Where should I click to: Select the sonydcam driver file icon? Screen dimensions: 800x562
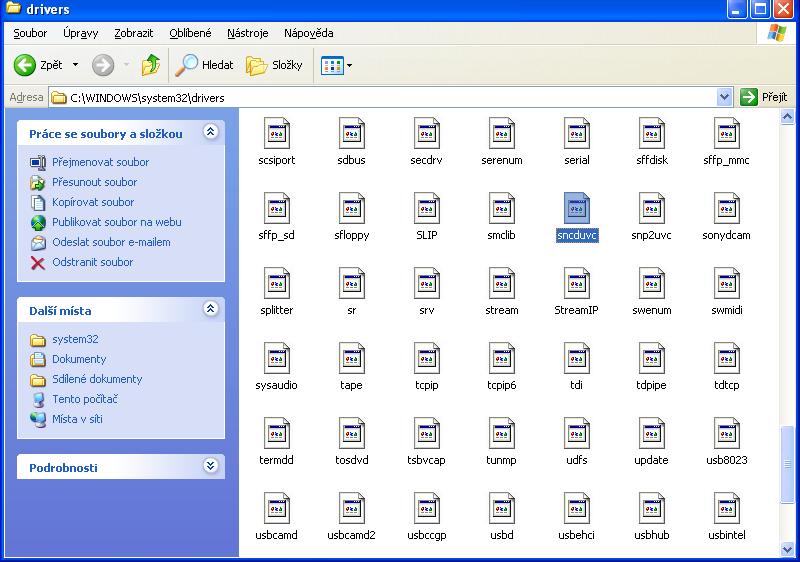click(x=727, y=207)
